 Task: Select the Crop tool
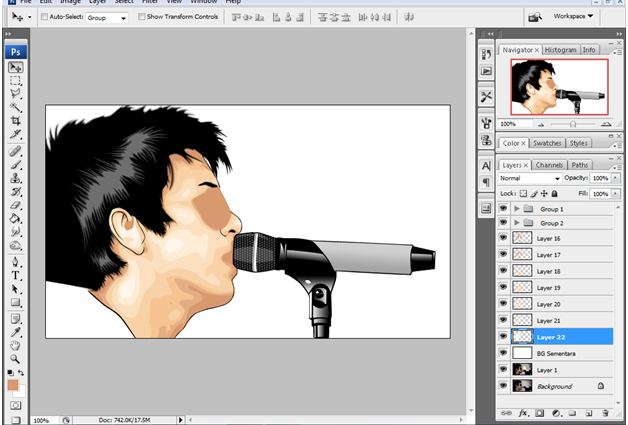(x=16, y=120)
